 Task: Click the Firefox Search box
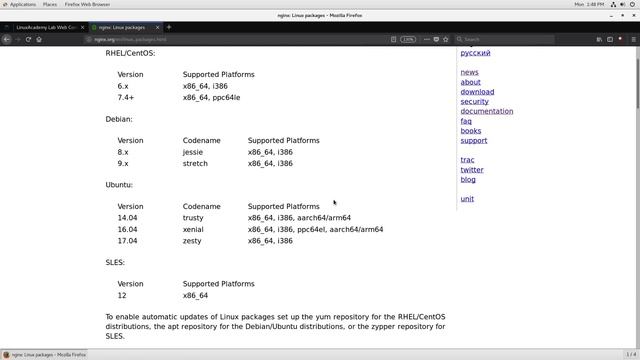[x=505, y=40]
